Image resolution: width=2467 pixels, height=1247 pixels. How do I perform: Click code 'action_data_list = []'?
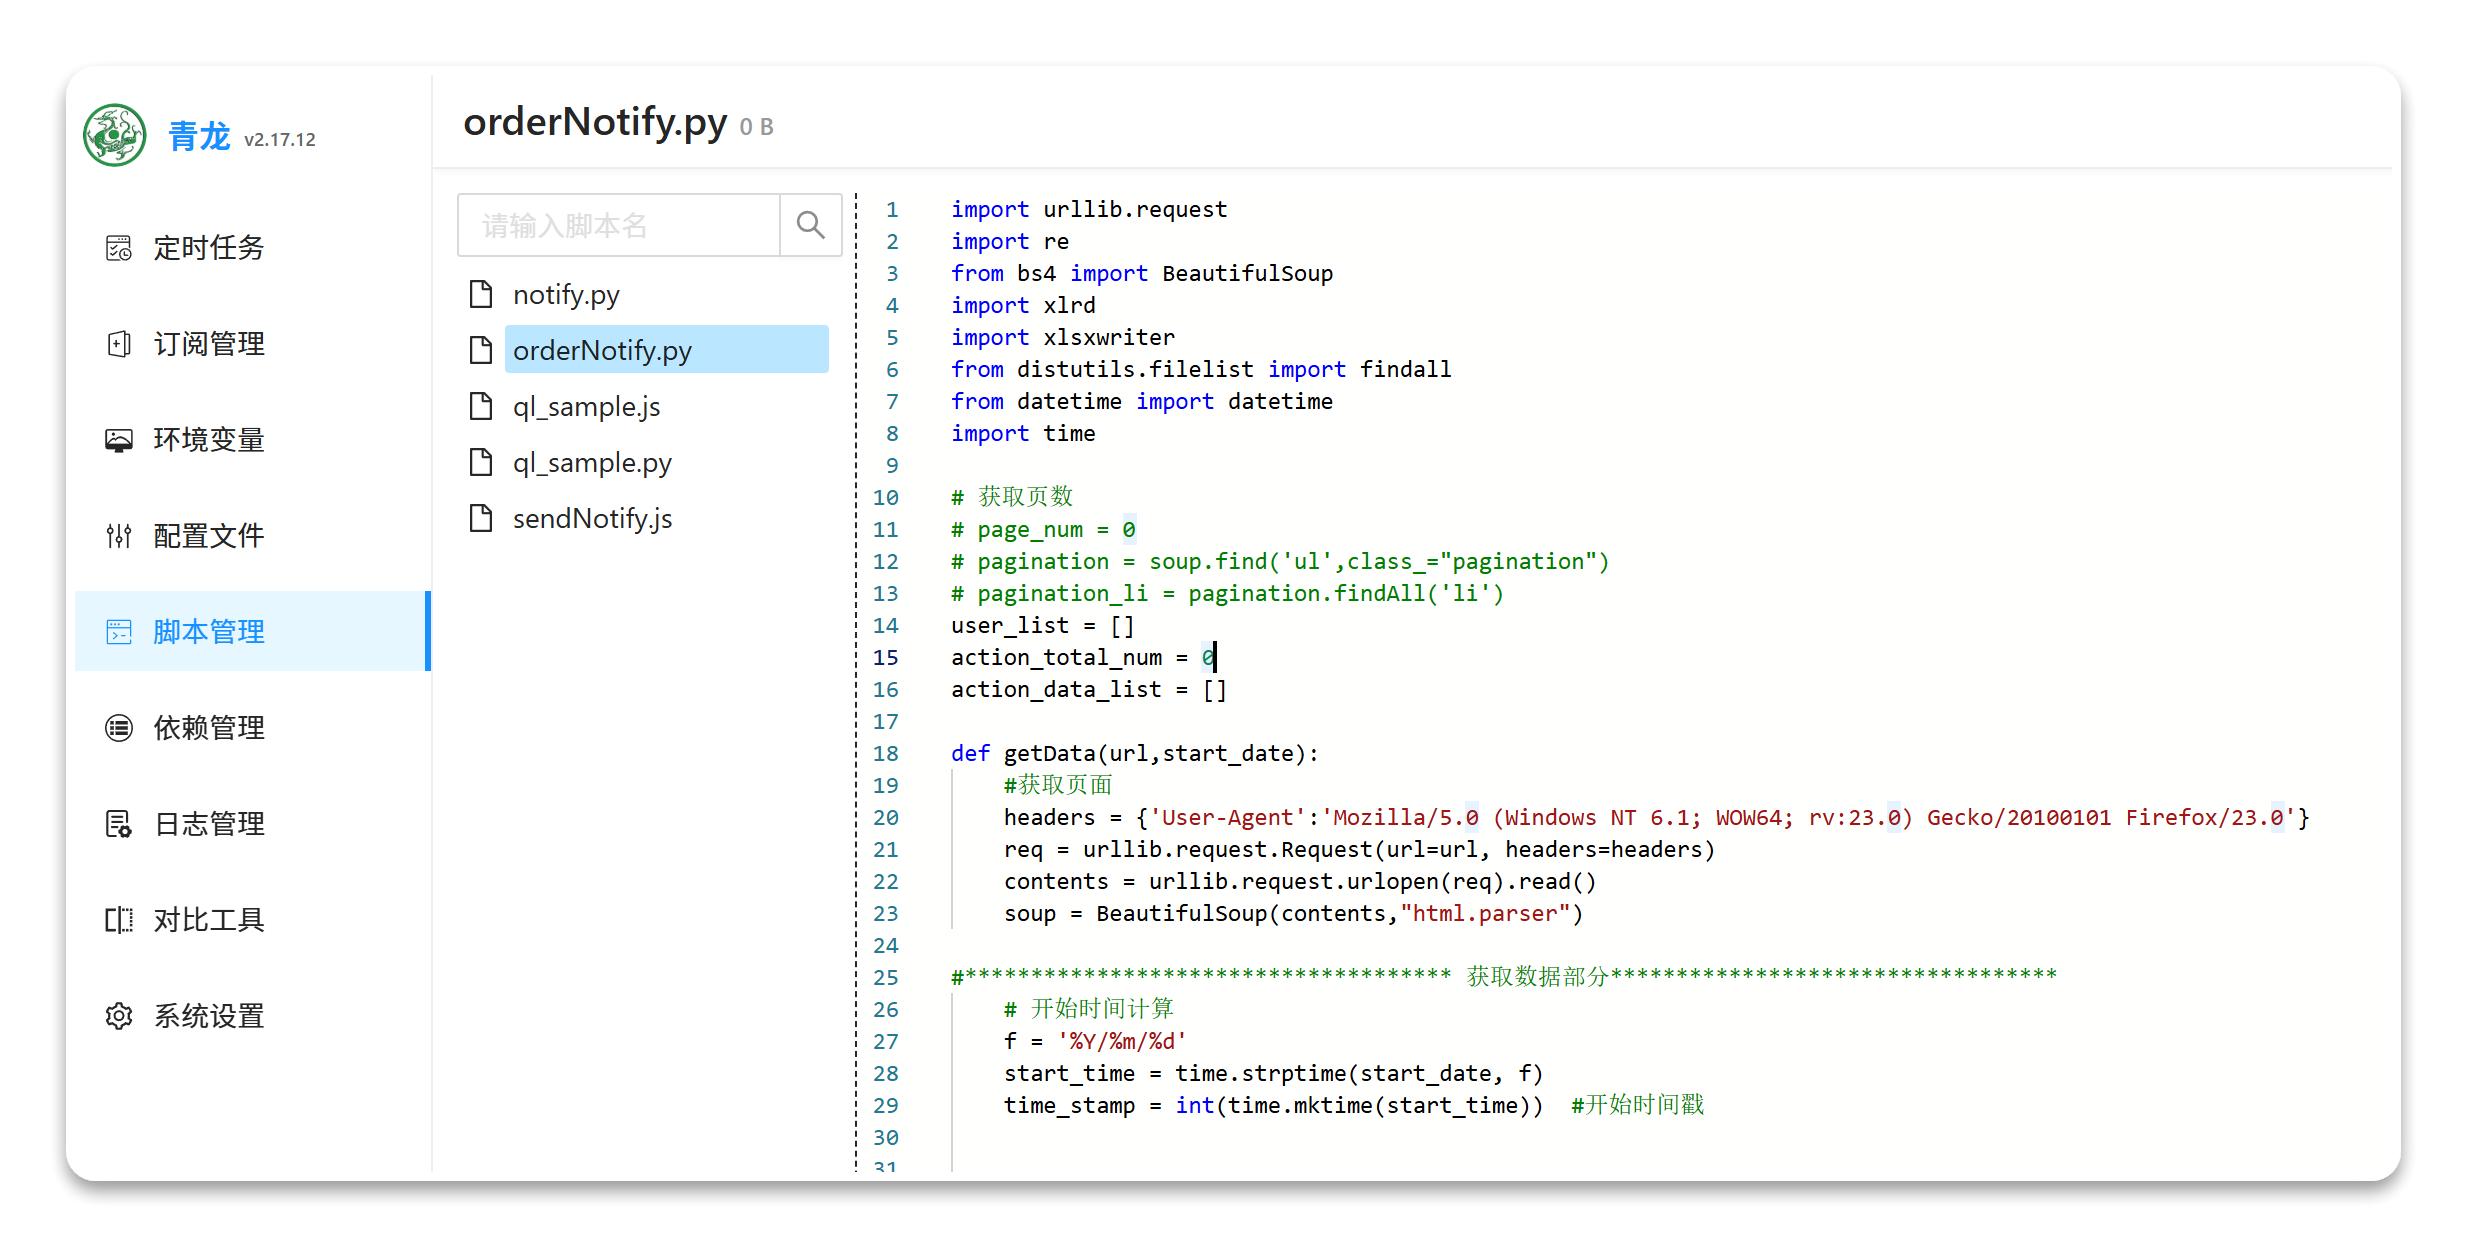pos(1089,690)
